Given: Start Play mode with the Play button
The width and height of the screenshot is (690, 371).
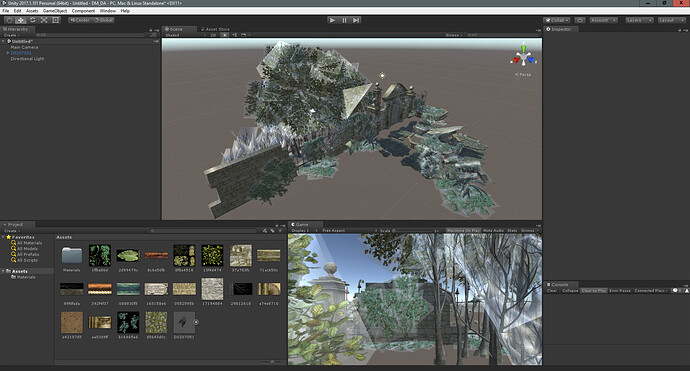Looking at the screenshot, I should click(332, 20).
